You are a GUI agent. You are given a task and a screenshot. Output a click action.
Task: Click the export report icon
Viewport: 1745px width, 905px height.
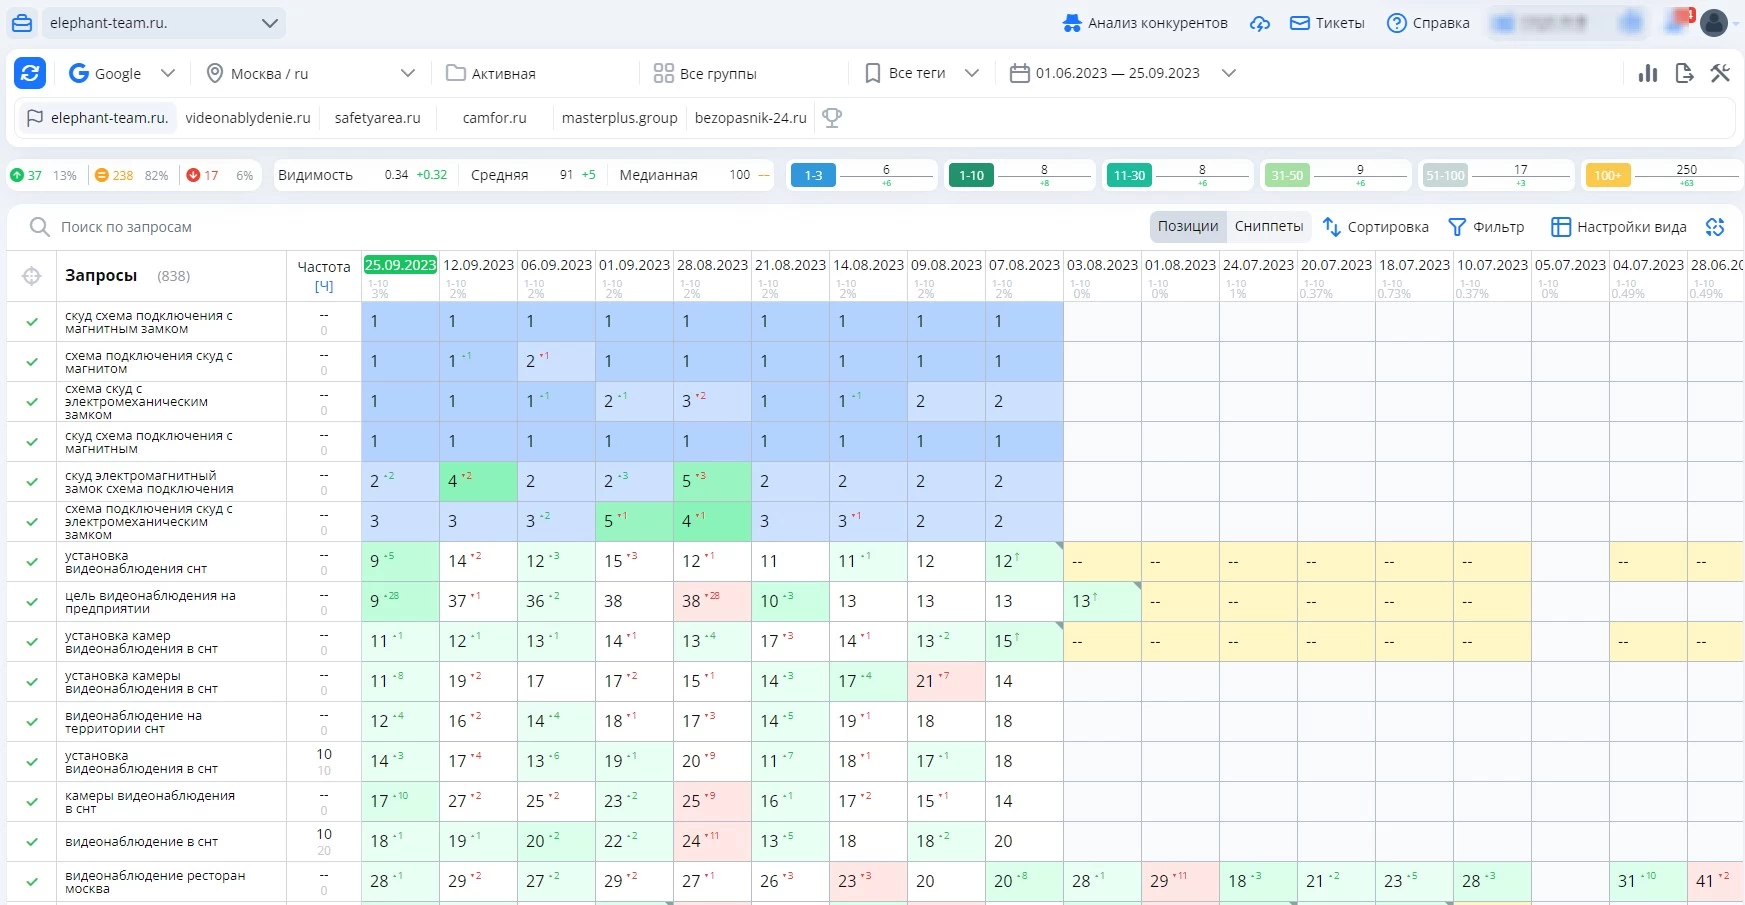pyautogui.click(x=1684, y=73)
